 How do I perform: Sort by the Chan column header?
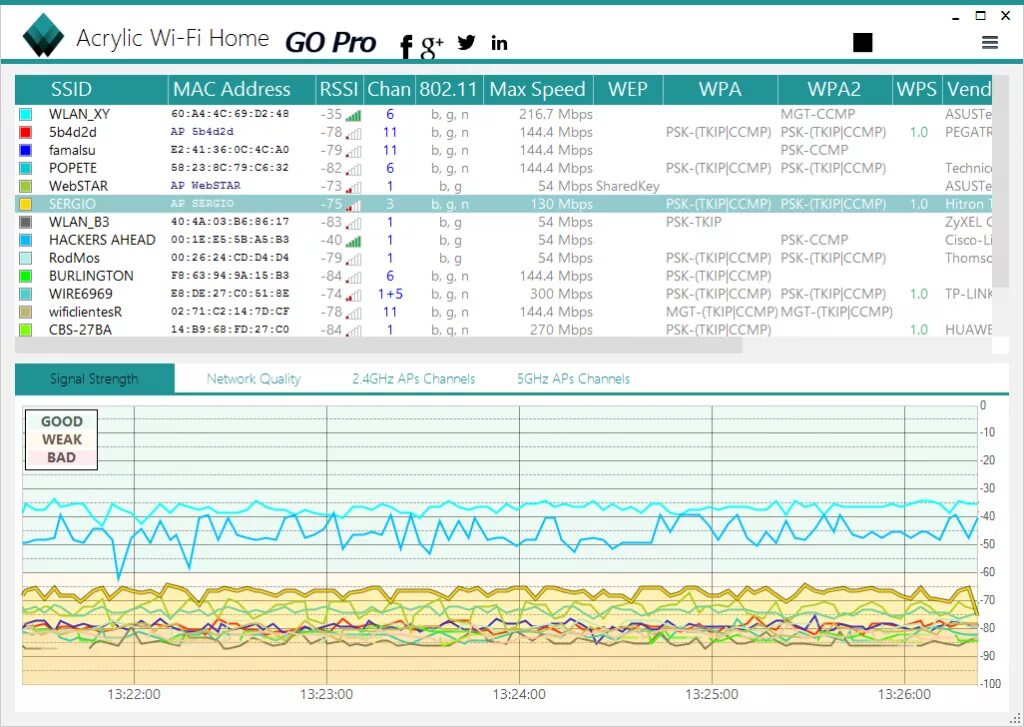pyautogui.click(x=389, y=89)
